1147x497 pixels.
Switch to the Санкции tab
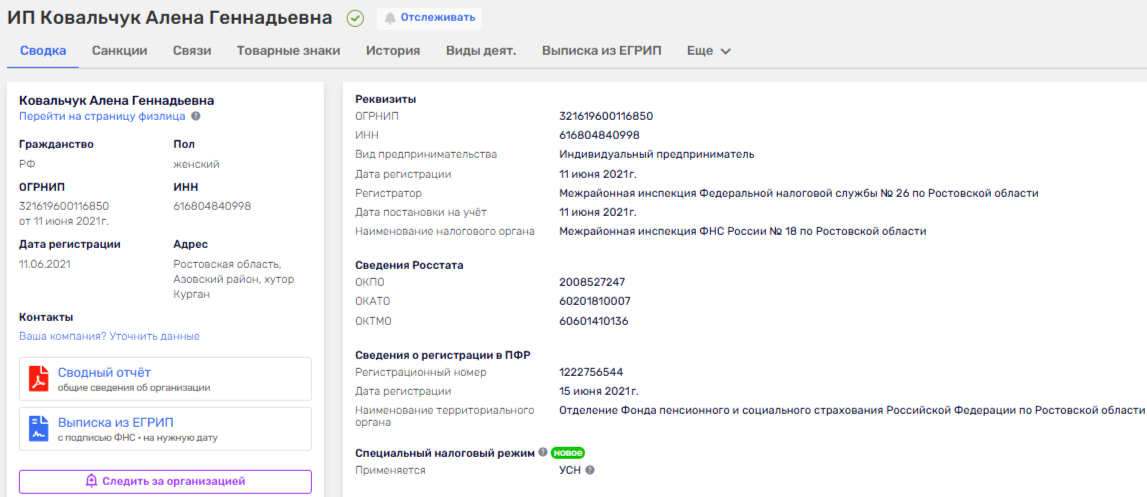[x=120, y=51]
